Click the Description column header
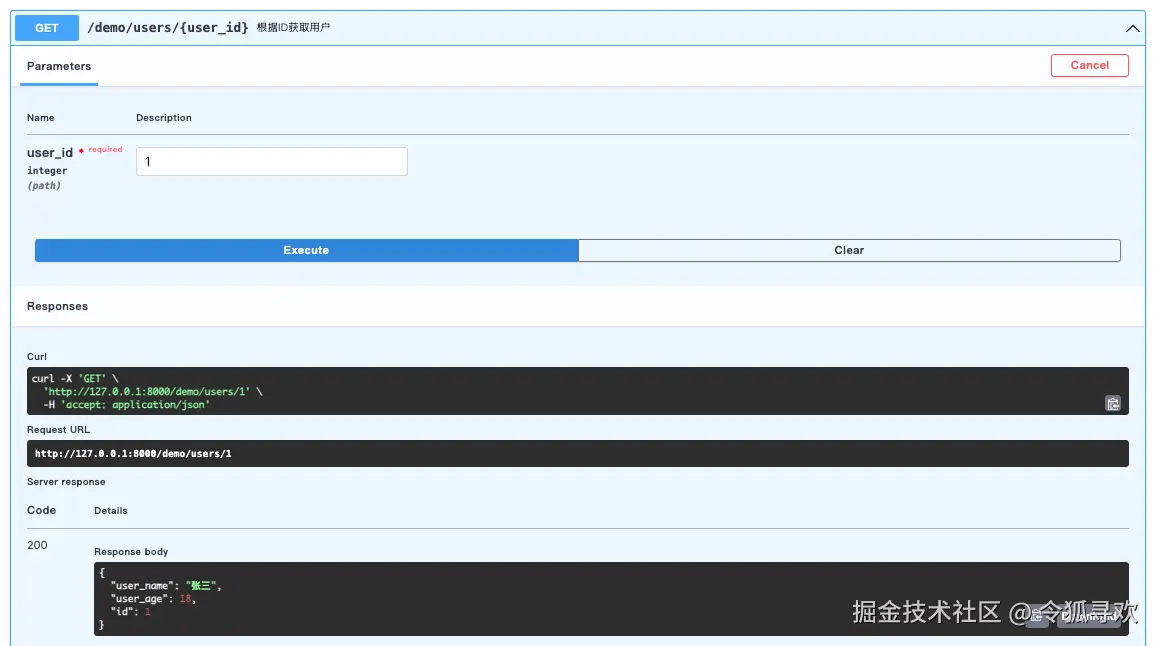The width and height of the screenshot is (1158, 646). (x=164, y=117)
